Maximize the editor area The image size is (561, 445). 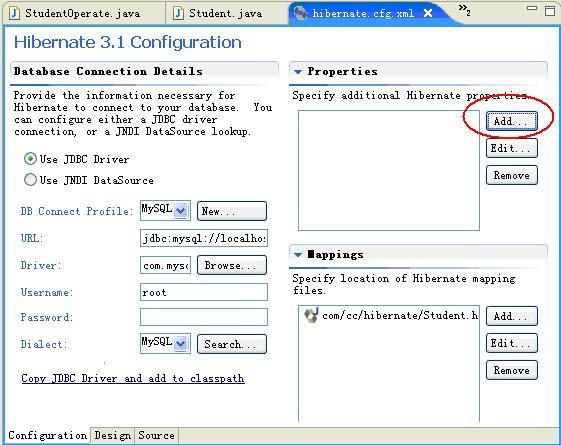coord(550,10)
